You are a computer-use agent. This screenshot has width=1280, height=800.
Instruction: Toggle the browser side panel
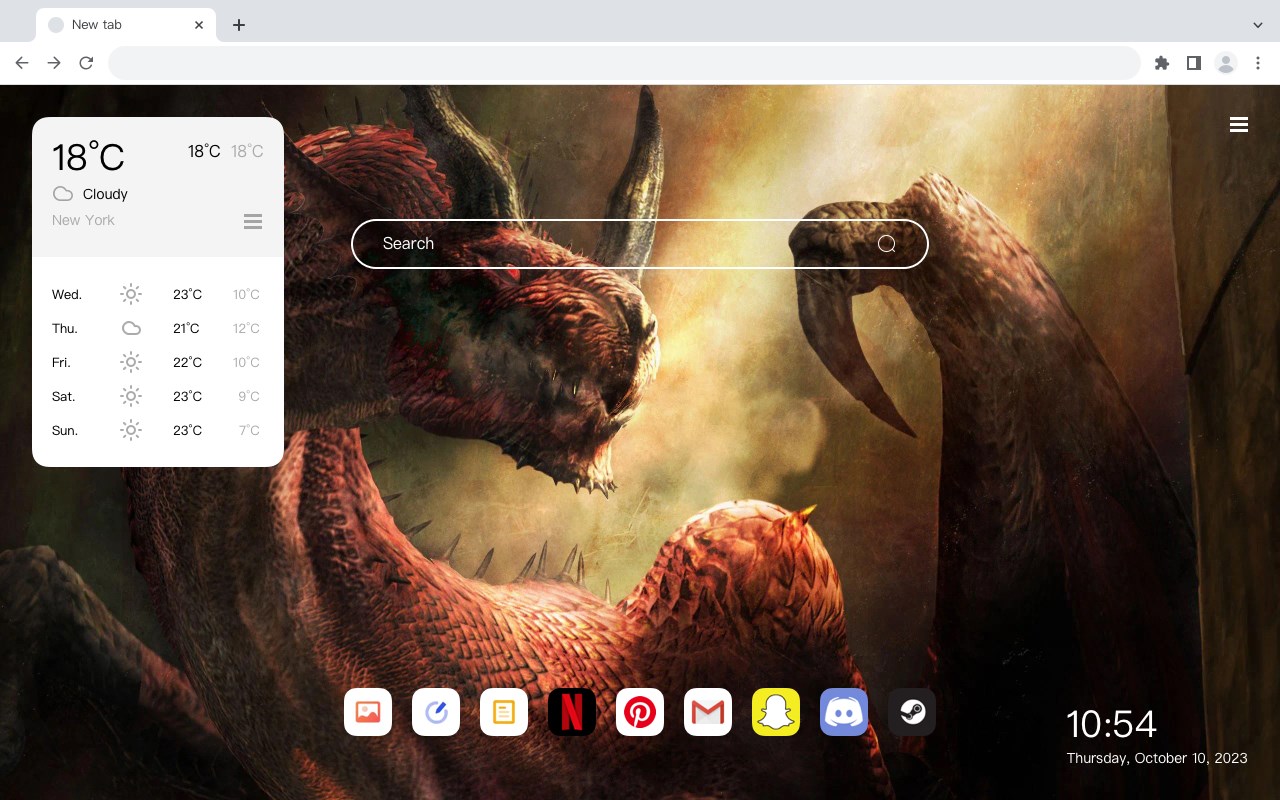pos(1193,63)
